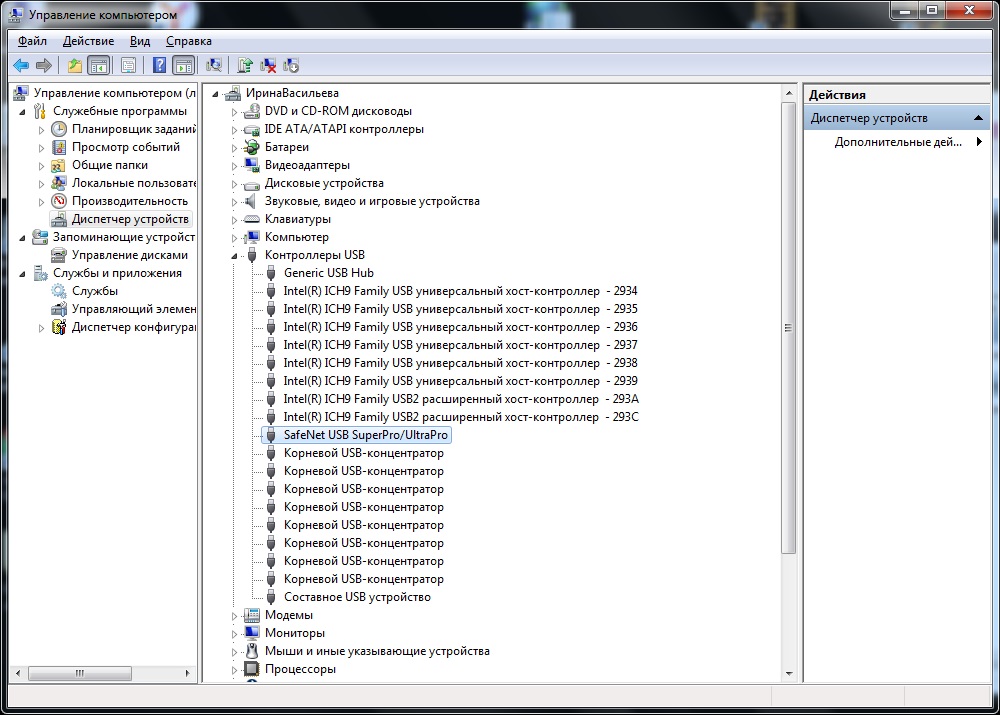Click the blue Back arrow in toolbar
1000x715 pixels.
coord(21,66)
